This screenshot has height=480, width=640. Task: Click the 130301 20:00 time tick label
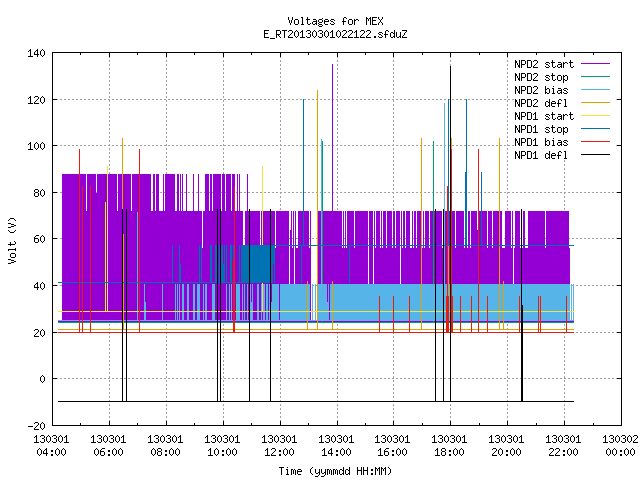(507, 446)
